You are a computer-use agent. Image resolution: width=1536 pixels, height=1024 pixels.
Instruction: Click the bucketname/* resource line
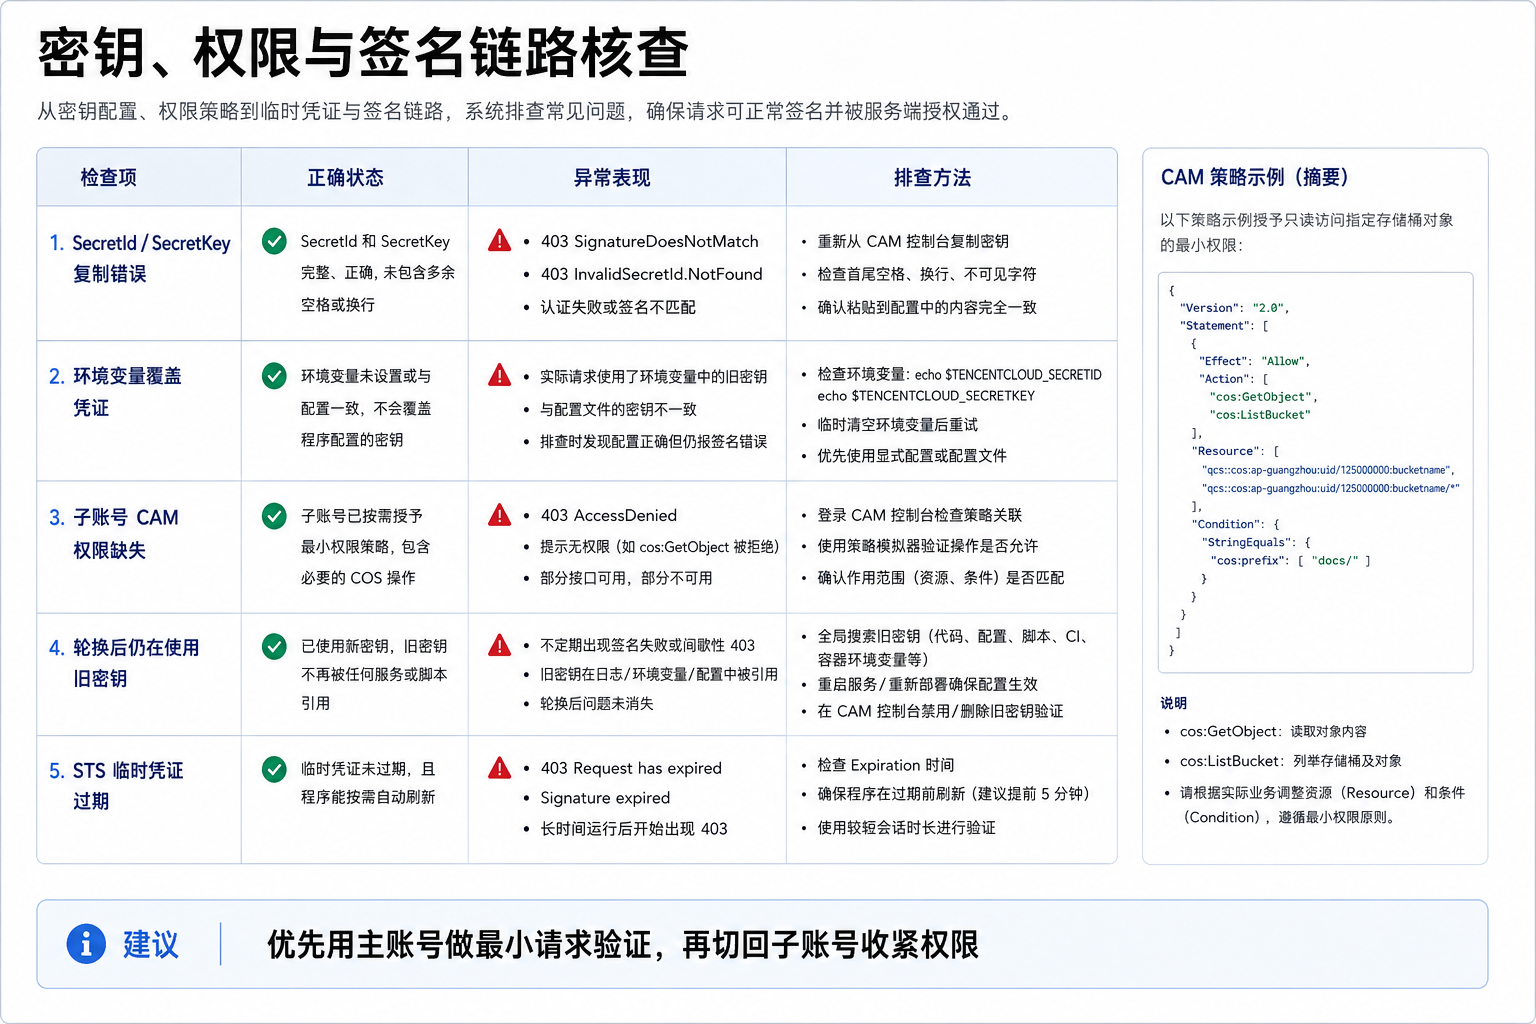pyautogui.click(x=1330, y=488)
